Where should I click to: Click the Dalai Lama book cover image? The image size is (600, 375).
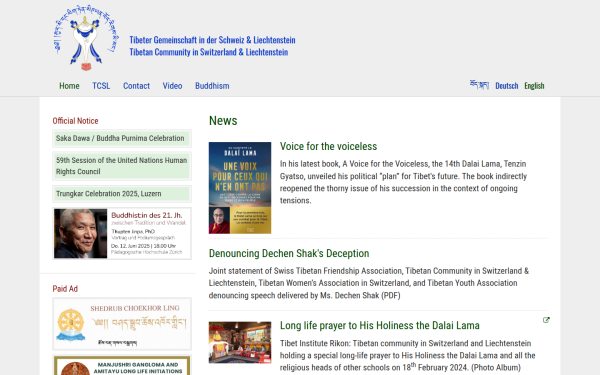tap(240, 188)
